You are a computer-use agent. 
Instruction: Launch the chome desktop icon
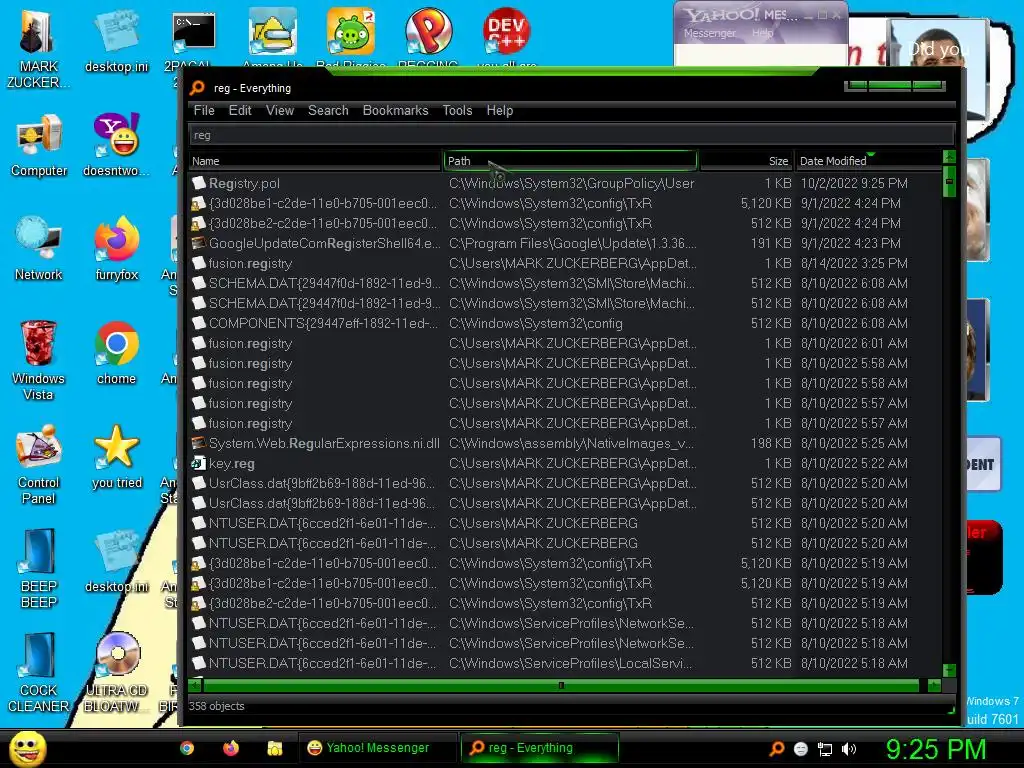(116, 353)
